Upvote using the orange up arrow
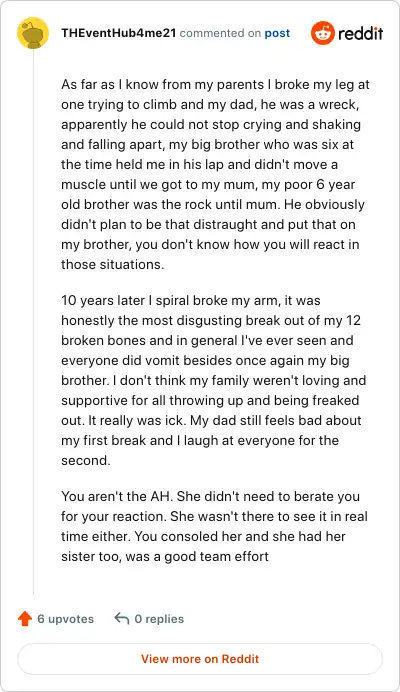The image size is (400, 692). coord(25,619)
